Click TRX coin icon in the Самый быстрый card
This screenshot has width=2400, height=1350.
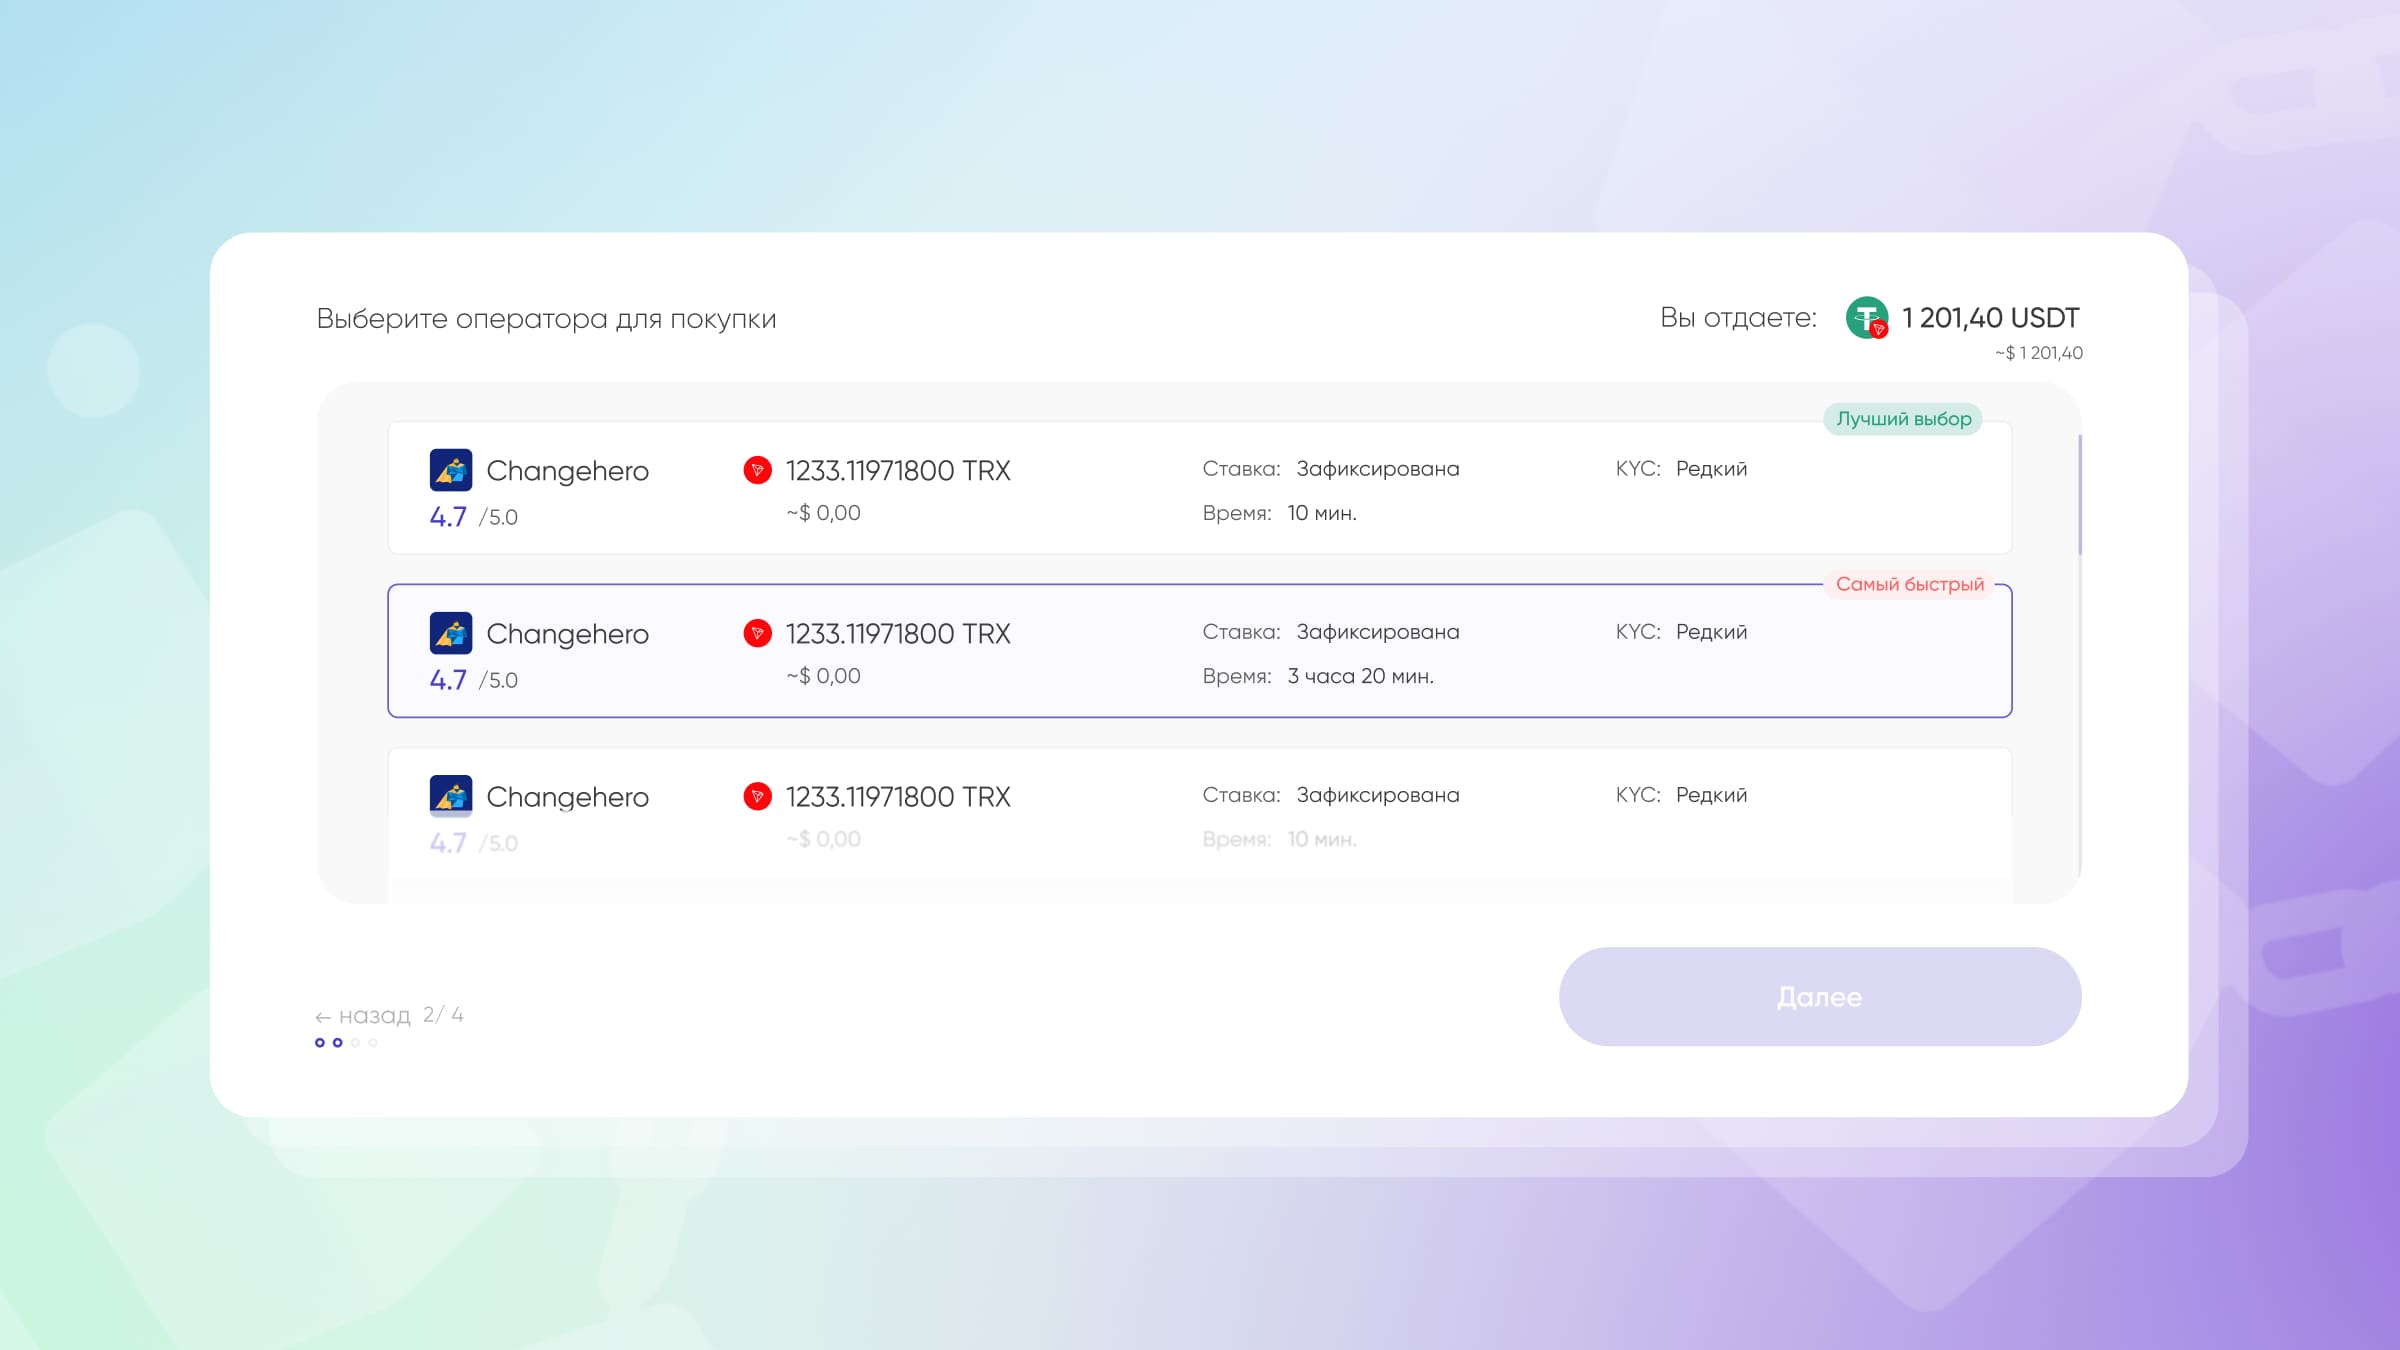(x=758, y=633)
